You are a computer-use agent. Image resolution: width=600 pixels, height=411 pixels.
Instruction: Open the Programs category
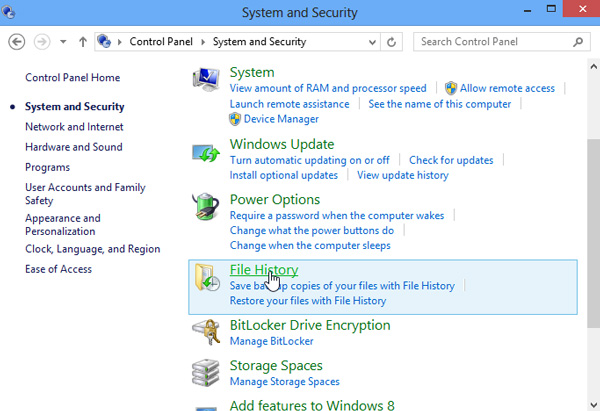tap(47, 167)
